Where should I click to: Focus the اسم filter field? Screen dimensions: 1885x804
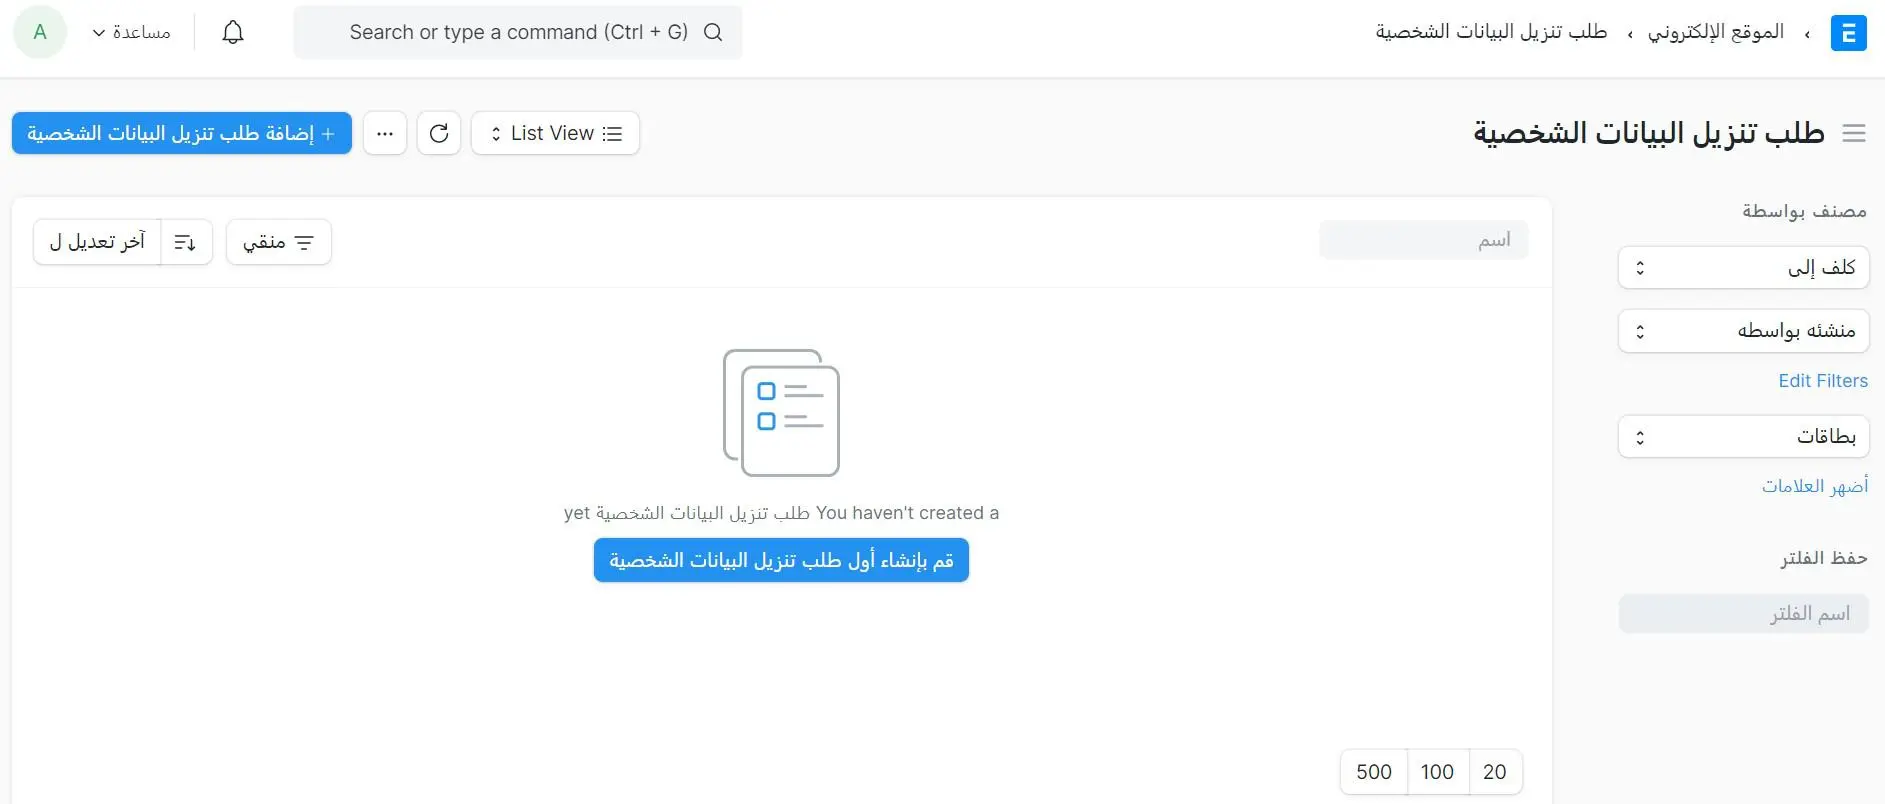[x=1424, y=240]
